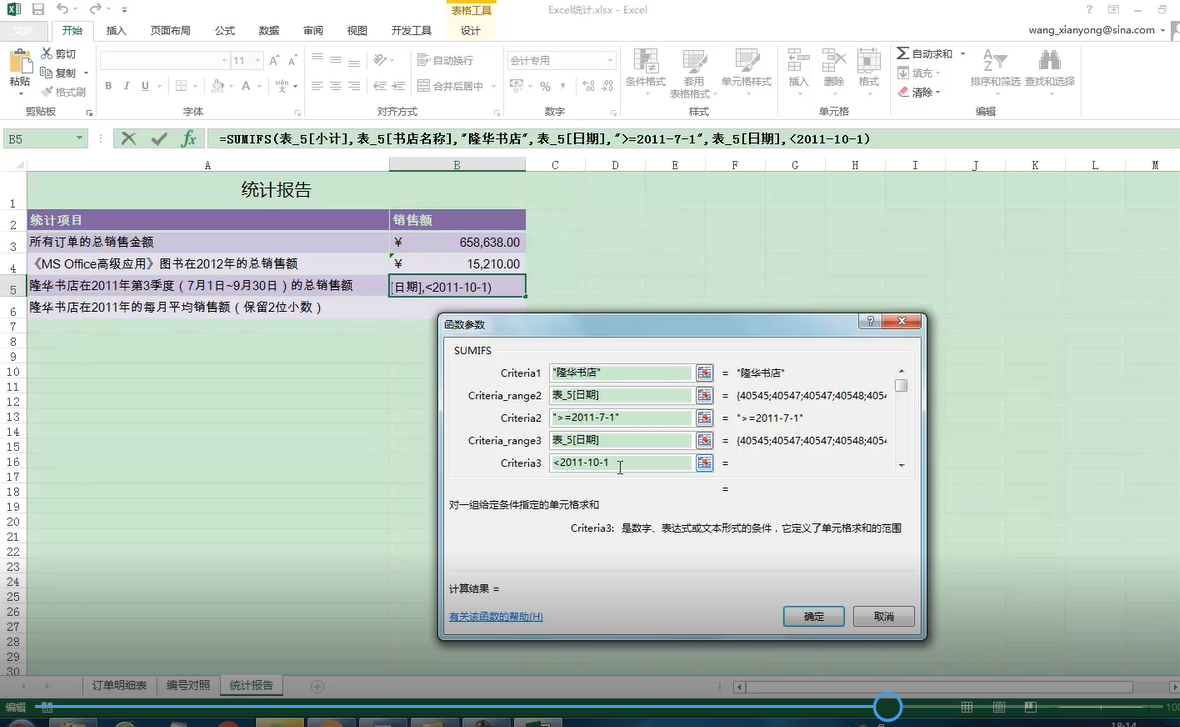Click the 确定 button in dialog

click(x=814, y=616)
